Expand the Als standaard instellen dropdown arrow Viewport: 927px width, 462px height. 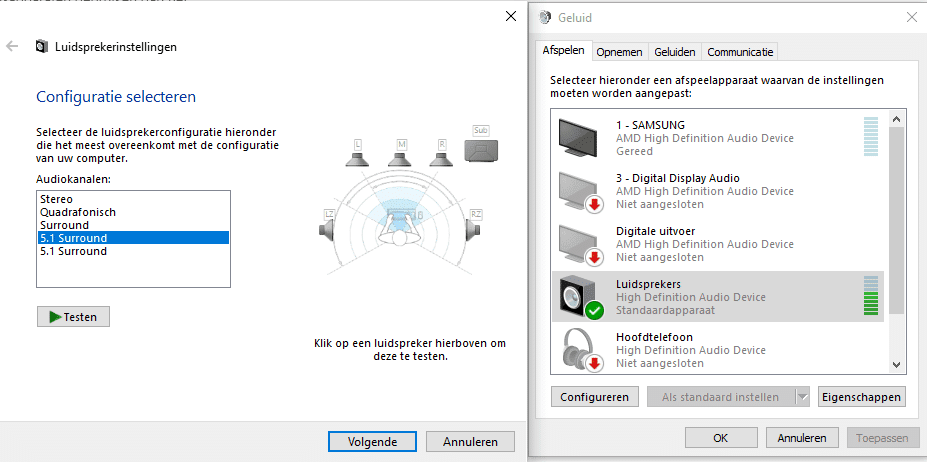(x=802, y=397)
